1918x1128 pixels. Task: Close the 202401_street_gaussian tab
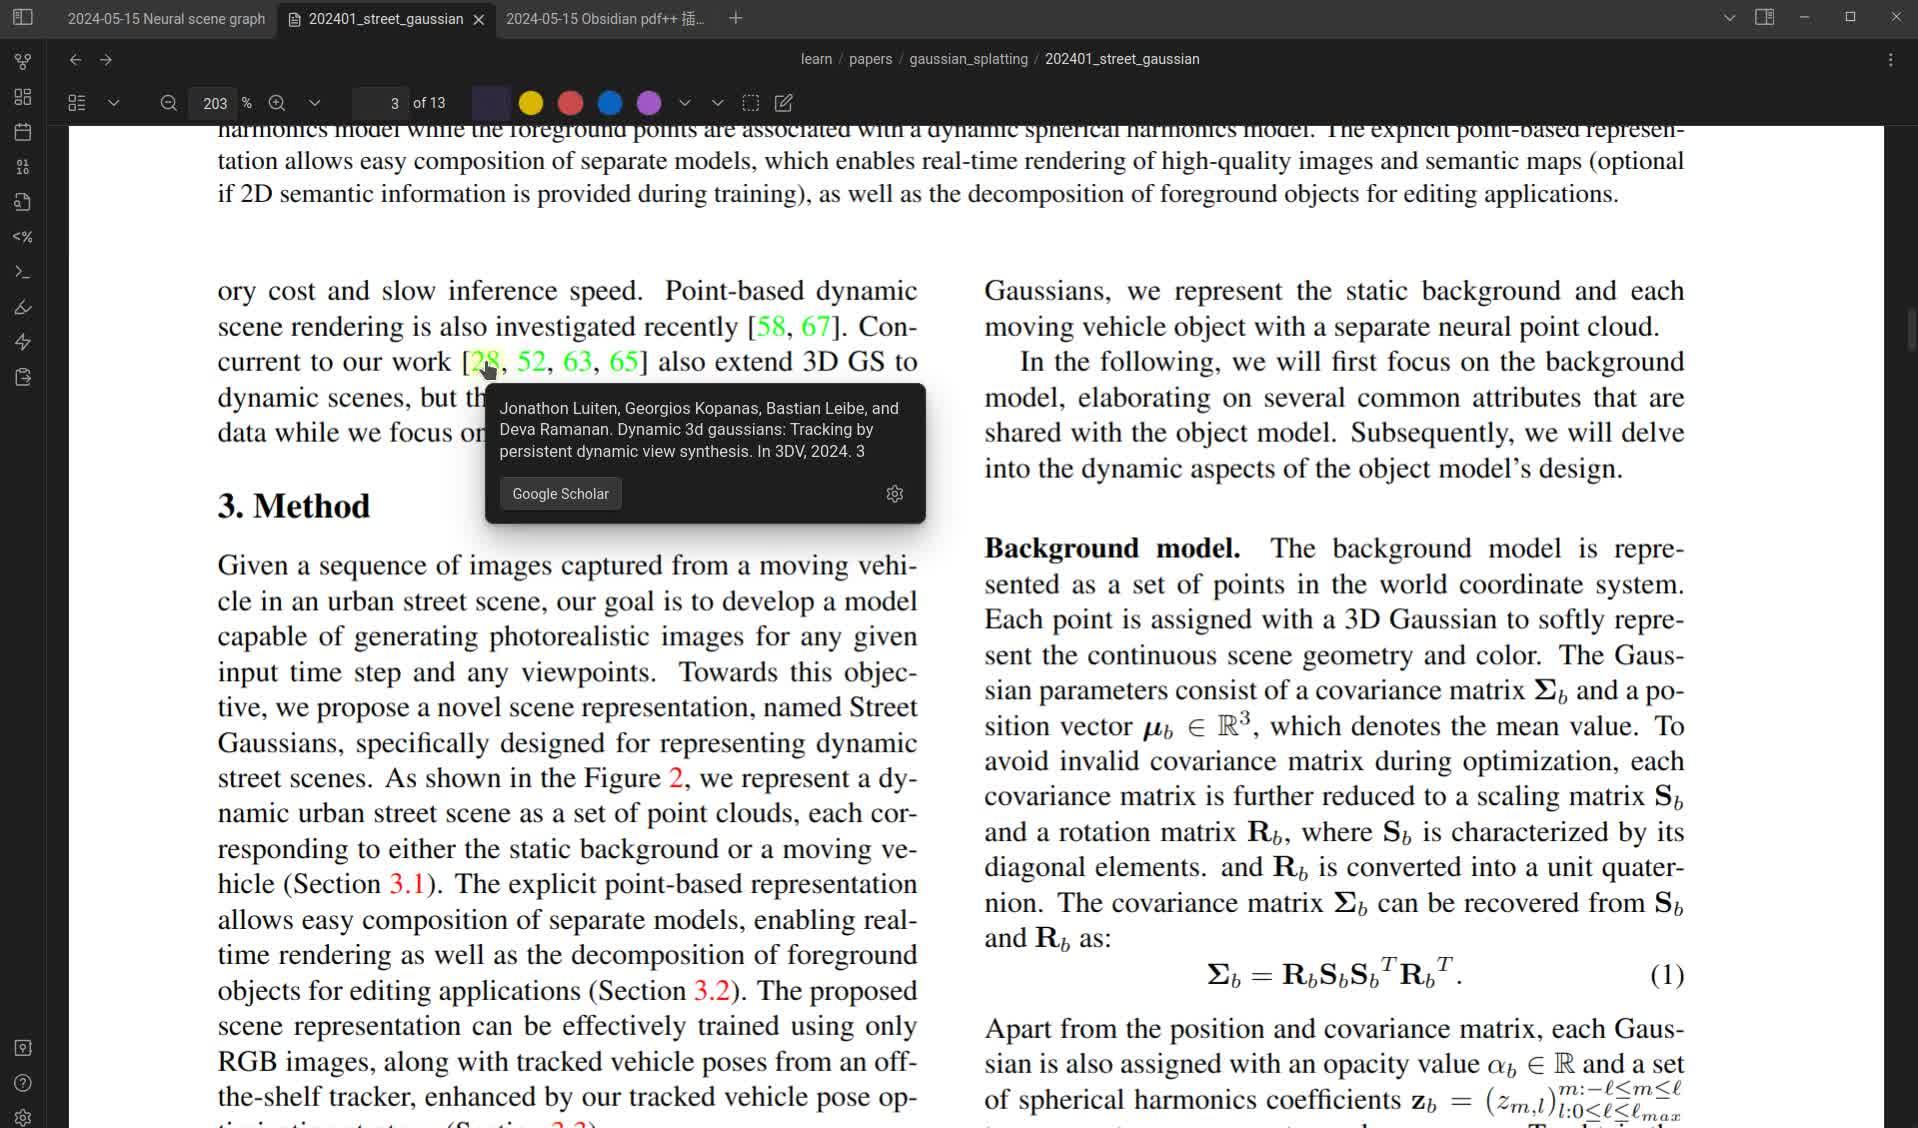click(479, 19)
